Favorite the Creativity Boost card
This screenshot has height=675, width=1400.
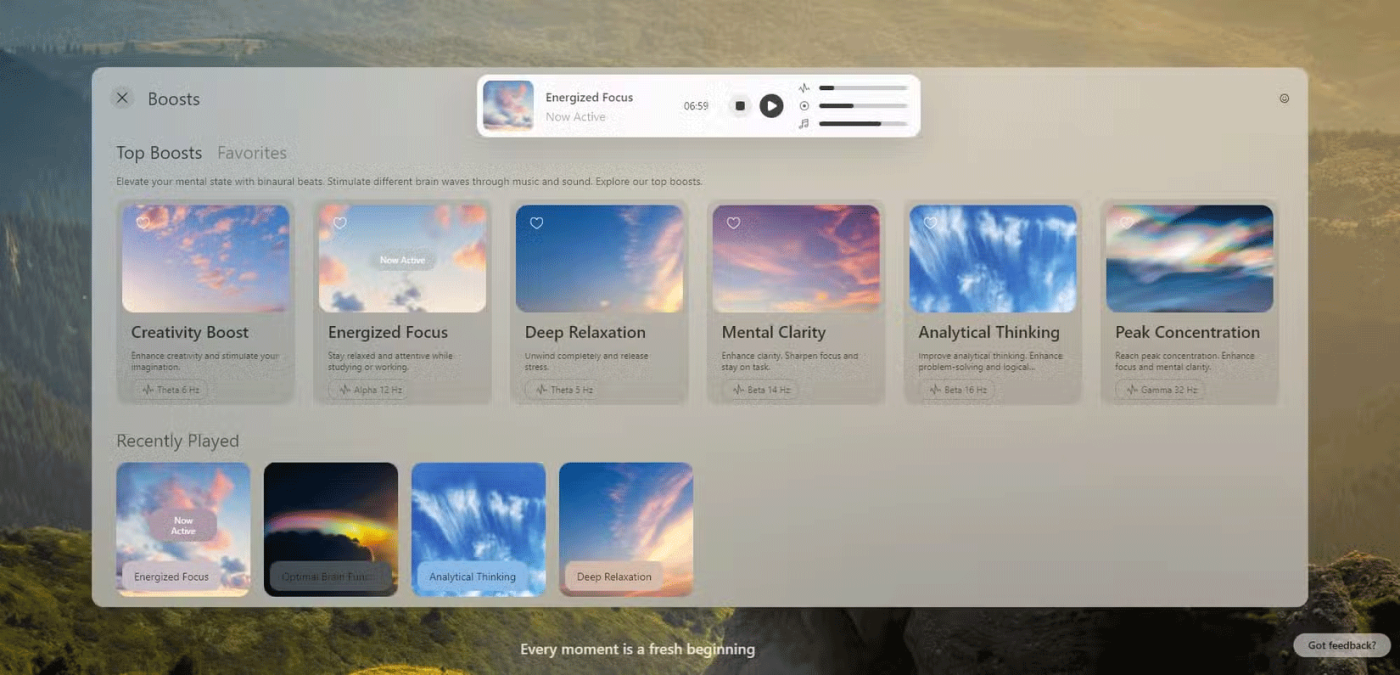tap(143, 223)
